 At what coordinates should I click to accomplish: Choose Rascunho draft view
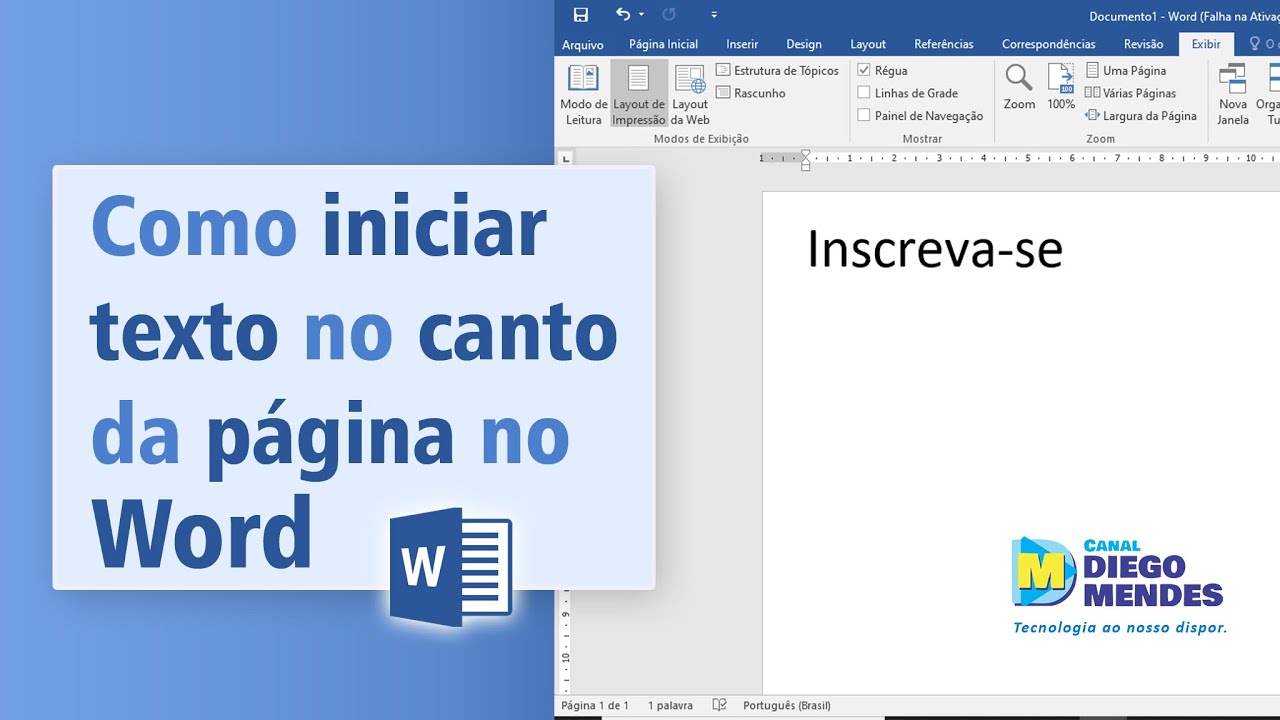point(751,93)
